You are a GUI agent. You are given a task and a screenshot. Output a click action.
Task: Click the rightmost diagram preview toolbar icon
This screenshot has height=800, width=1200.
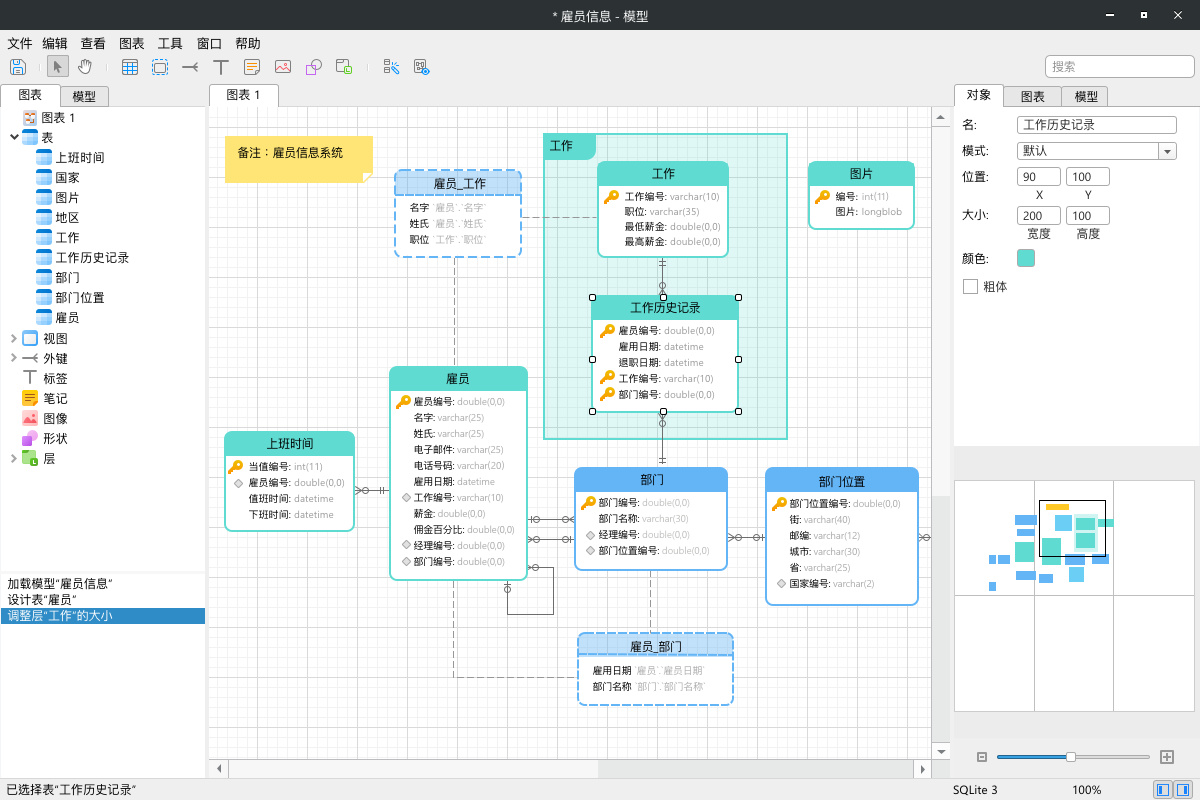(421, 67)
